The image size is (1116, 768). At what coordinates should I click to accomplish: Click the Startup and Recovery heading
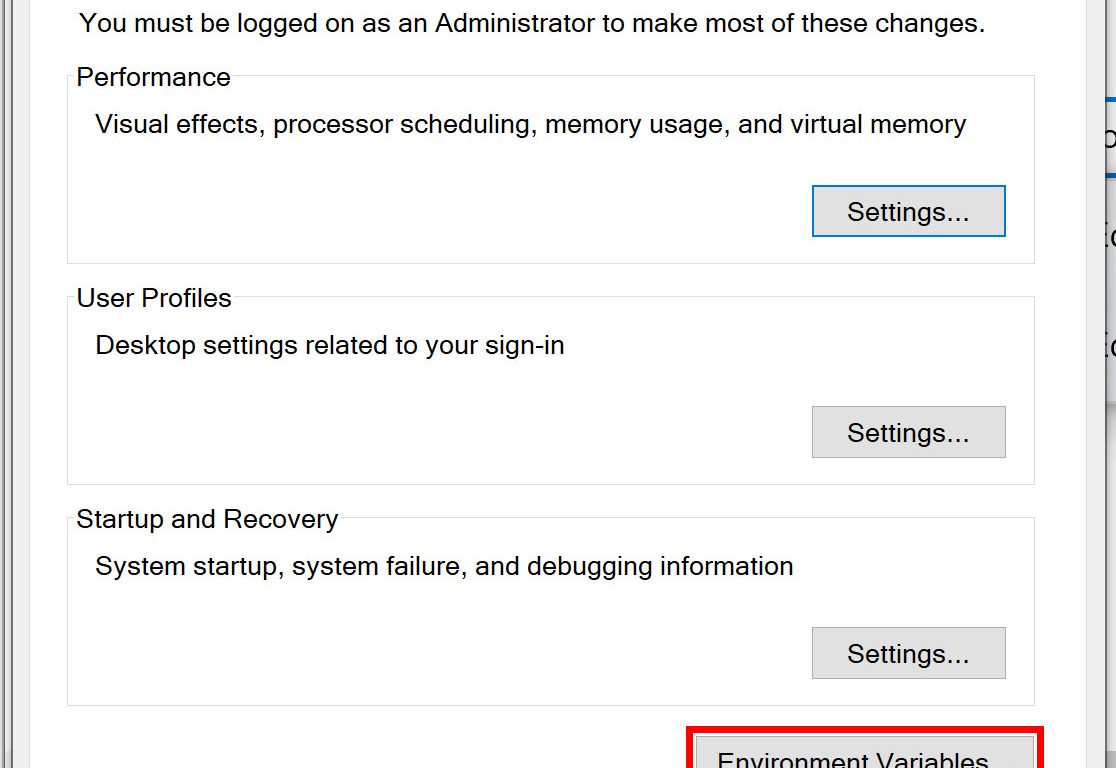click(x=207, y=519)
